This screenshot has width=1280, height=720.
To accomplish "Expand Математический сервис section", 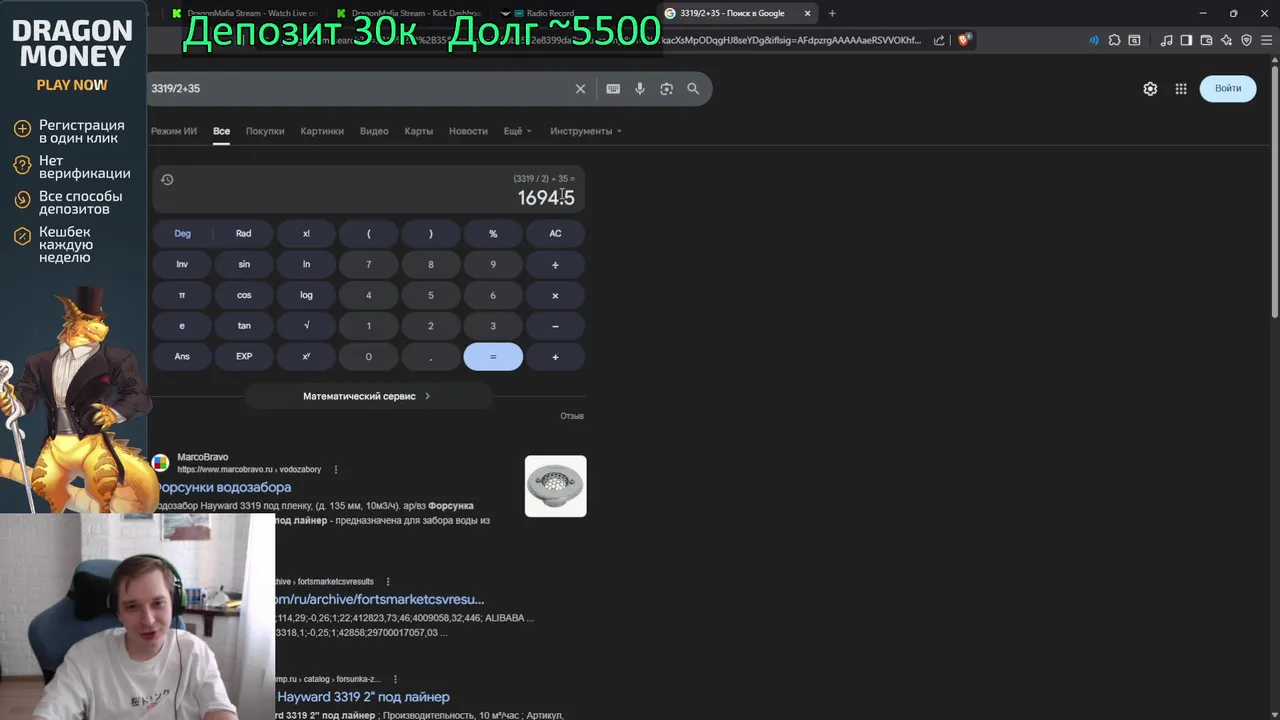I will [x=367, y=396].
